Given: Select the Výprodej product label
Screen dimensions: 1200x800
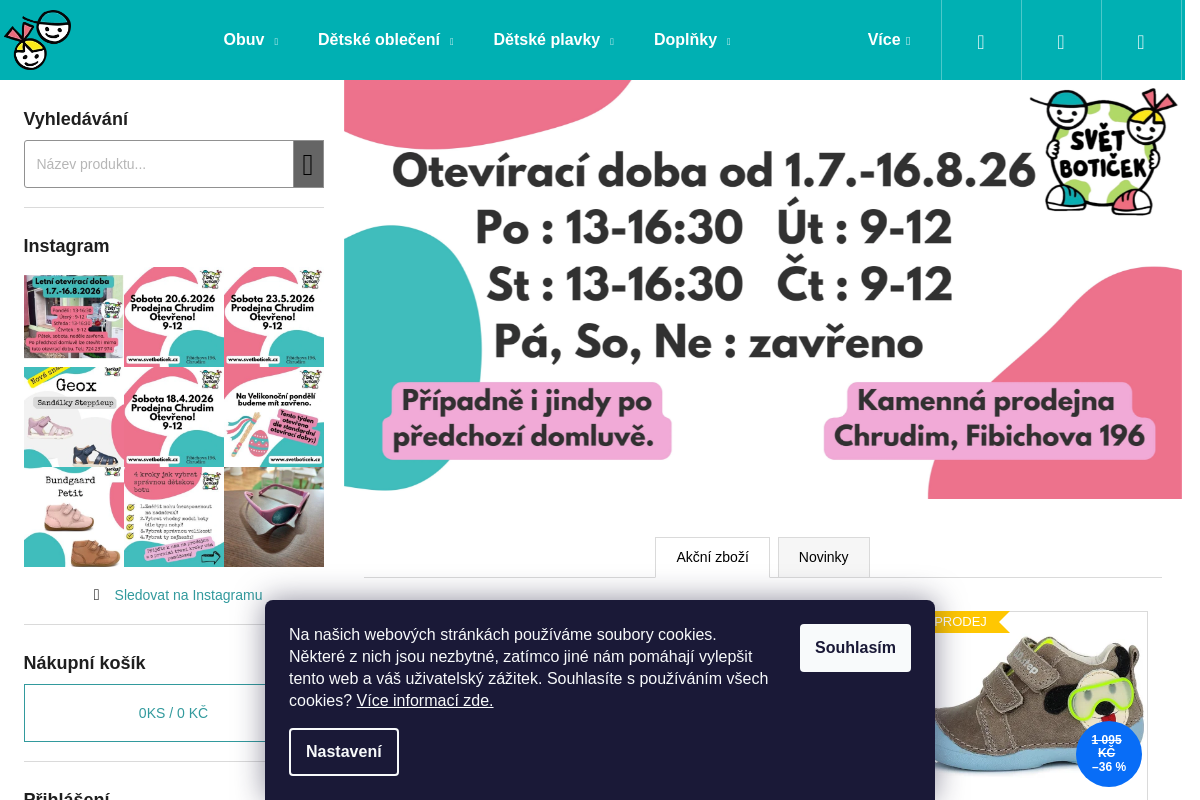Looking at the screenshot, I should click(x=966, y=622).
